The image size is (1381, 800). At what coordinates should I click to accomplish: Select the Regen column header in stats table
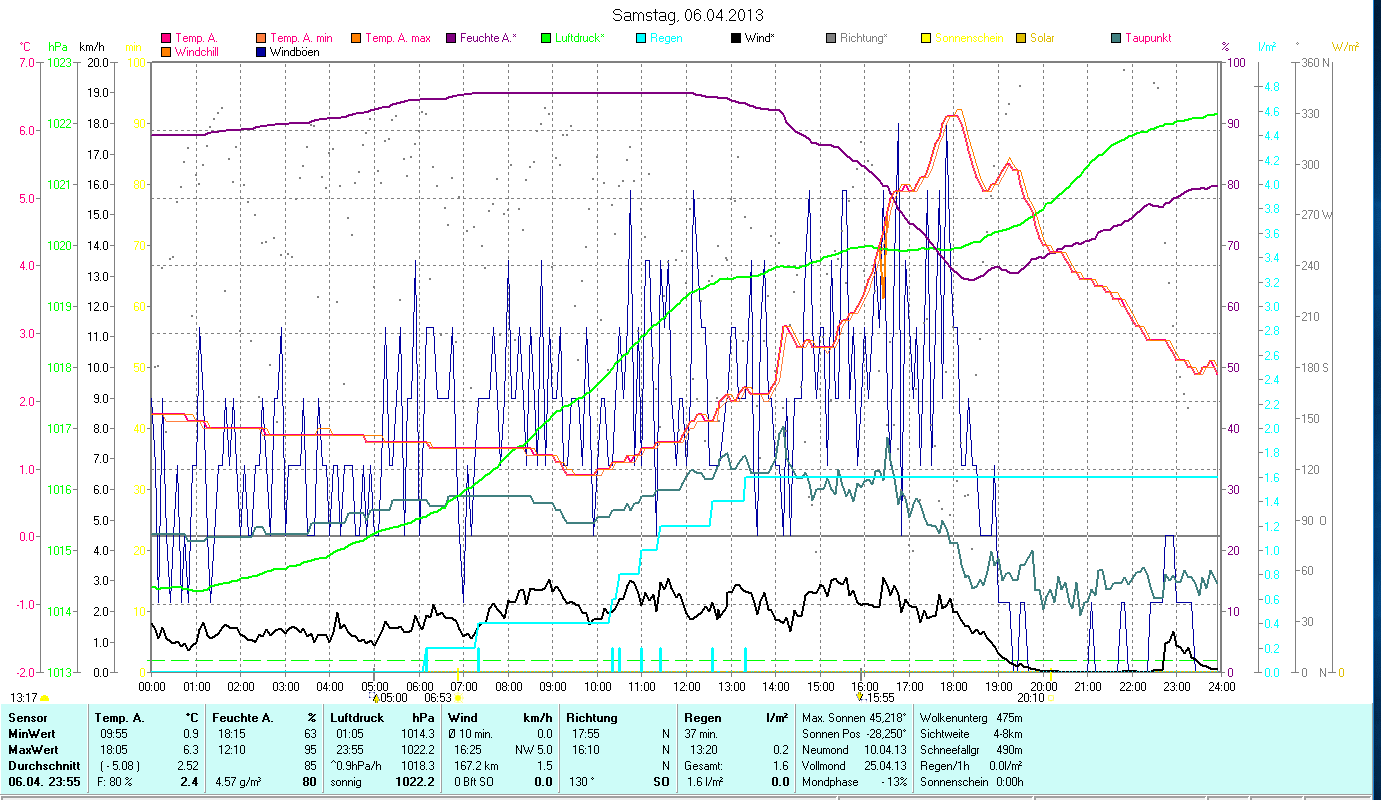tap(702, 717)
